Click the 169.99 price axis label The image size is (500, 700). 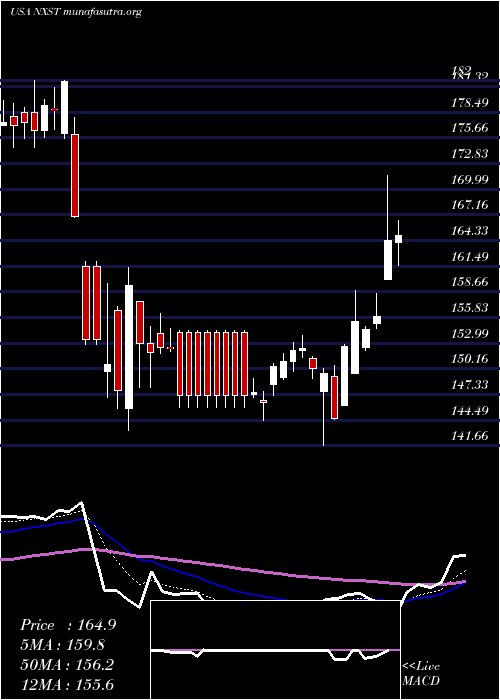(x=469, y=180)
